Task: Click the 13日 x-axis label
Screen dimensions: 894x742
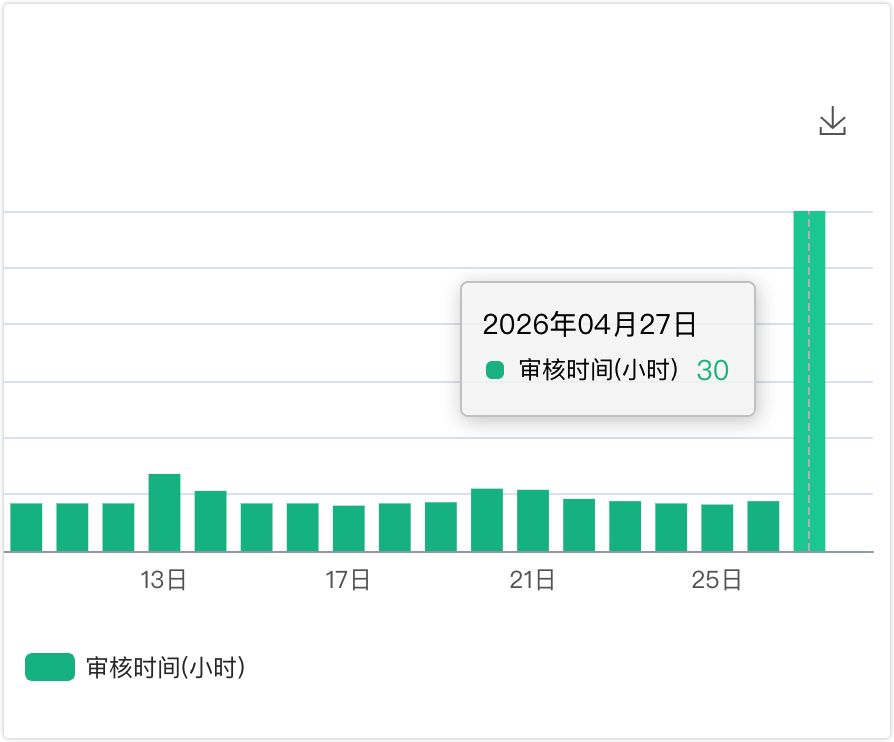Action: coord(164,581)
